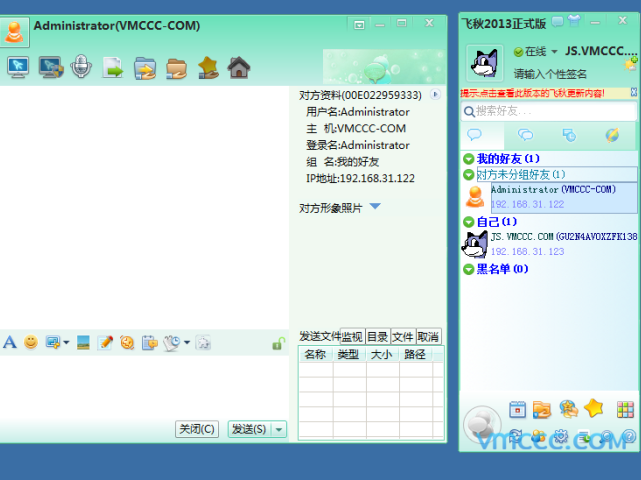The image size is (641, 480).
Task: Click the 发送(S) send button
Action: (x=249, y=429)
